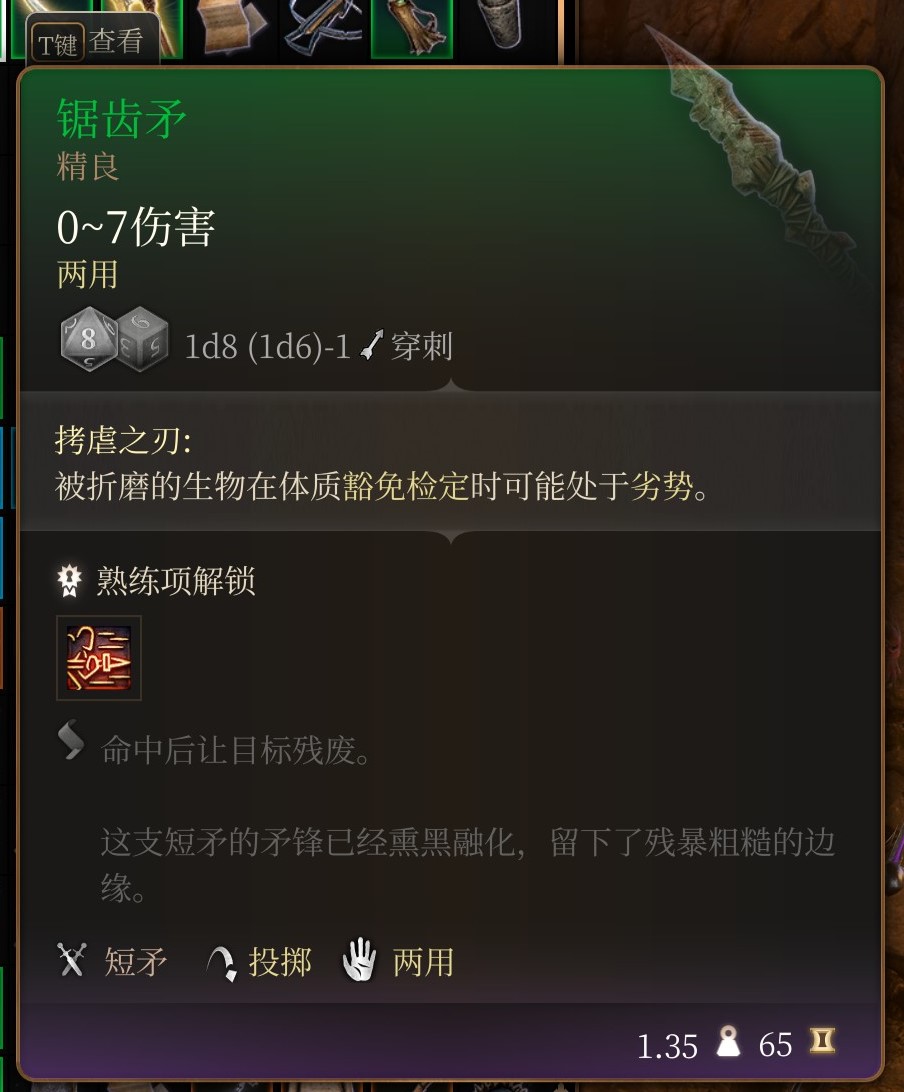This screenshot has width=904, height=1092.
Task: Click the 命中后让目标残废 effect icon
Action: pyautogui.click(x=70, y=740)
